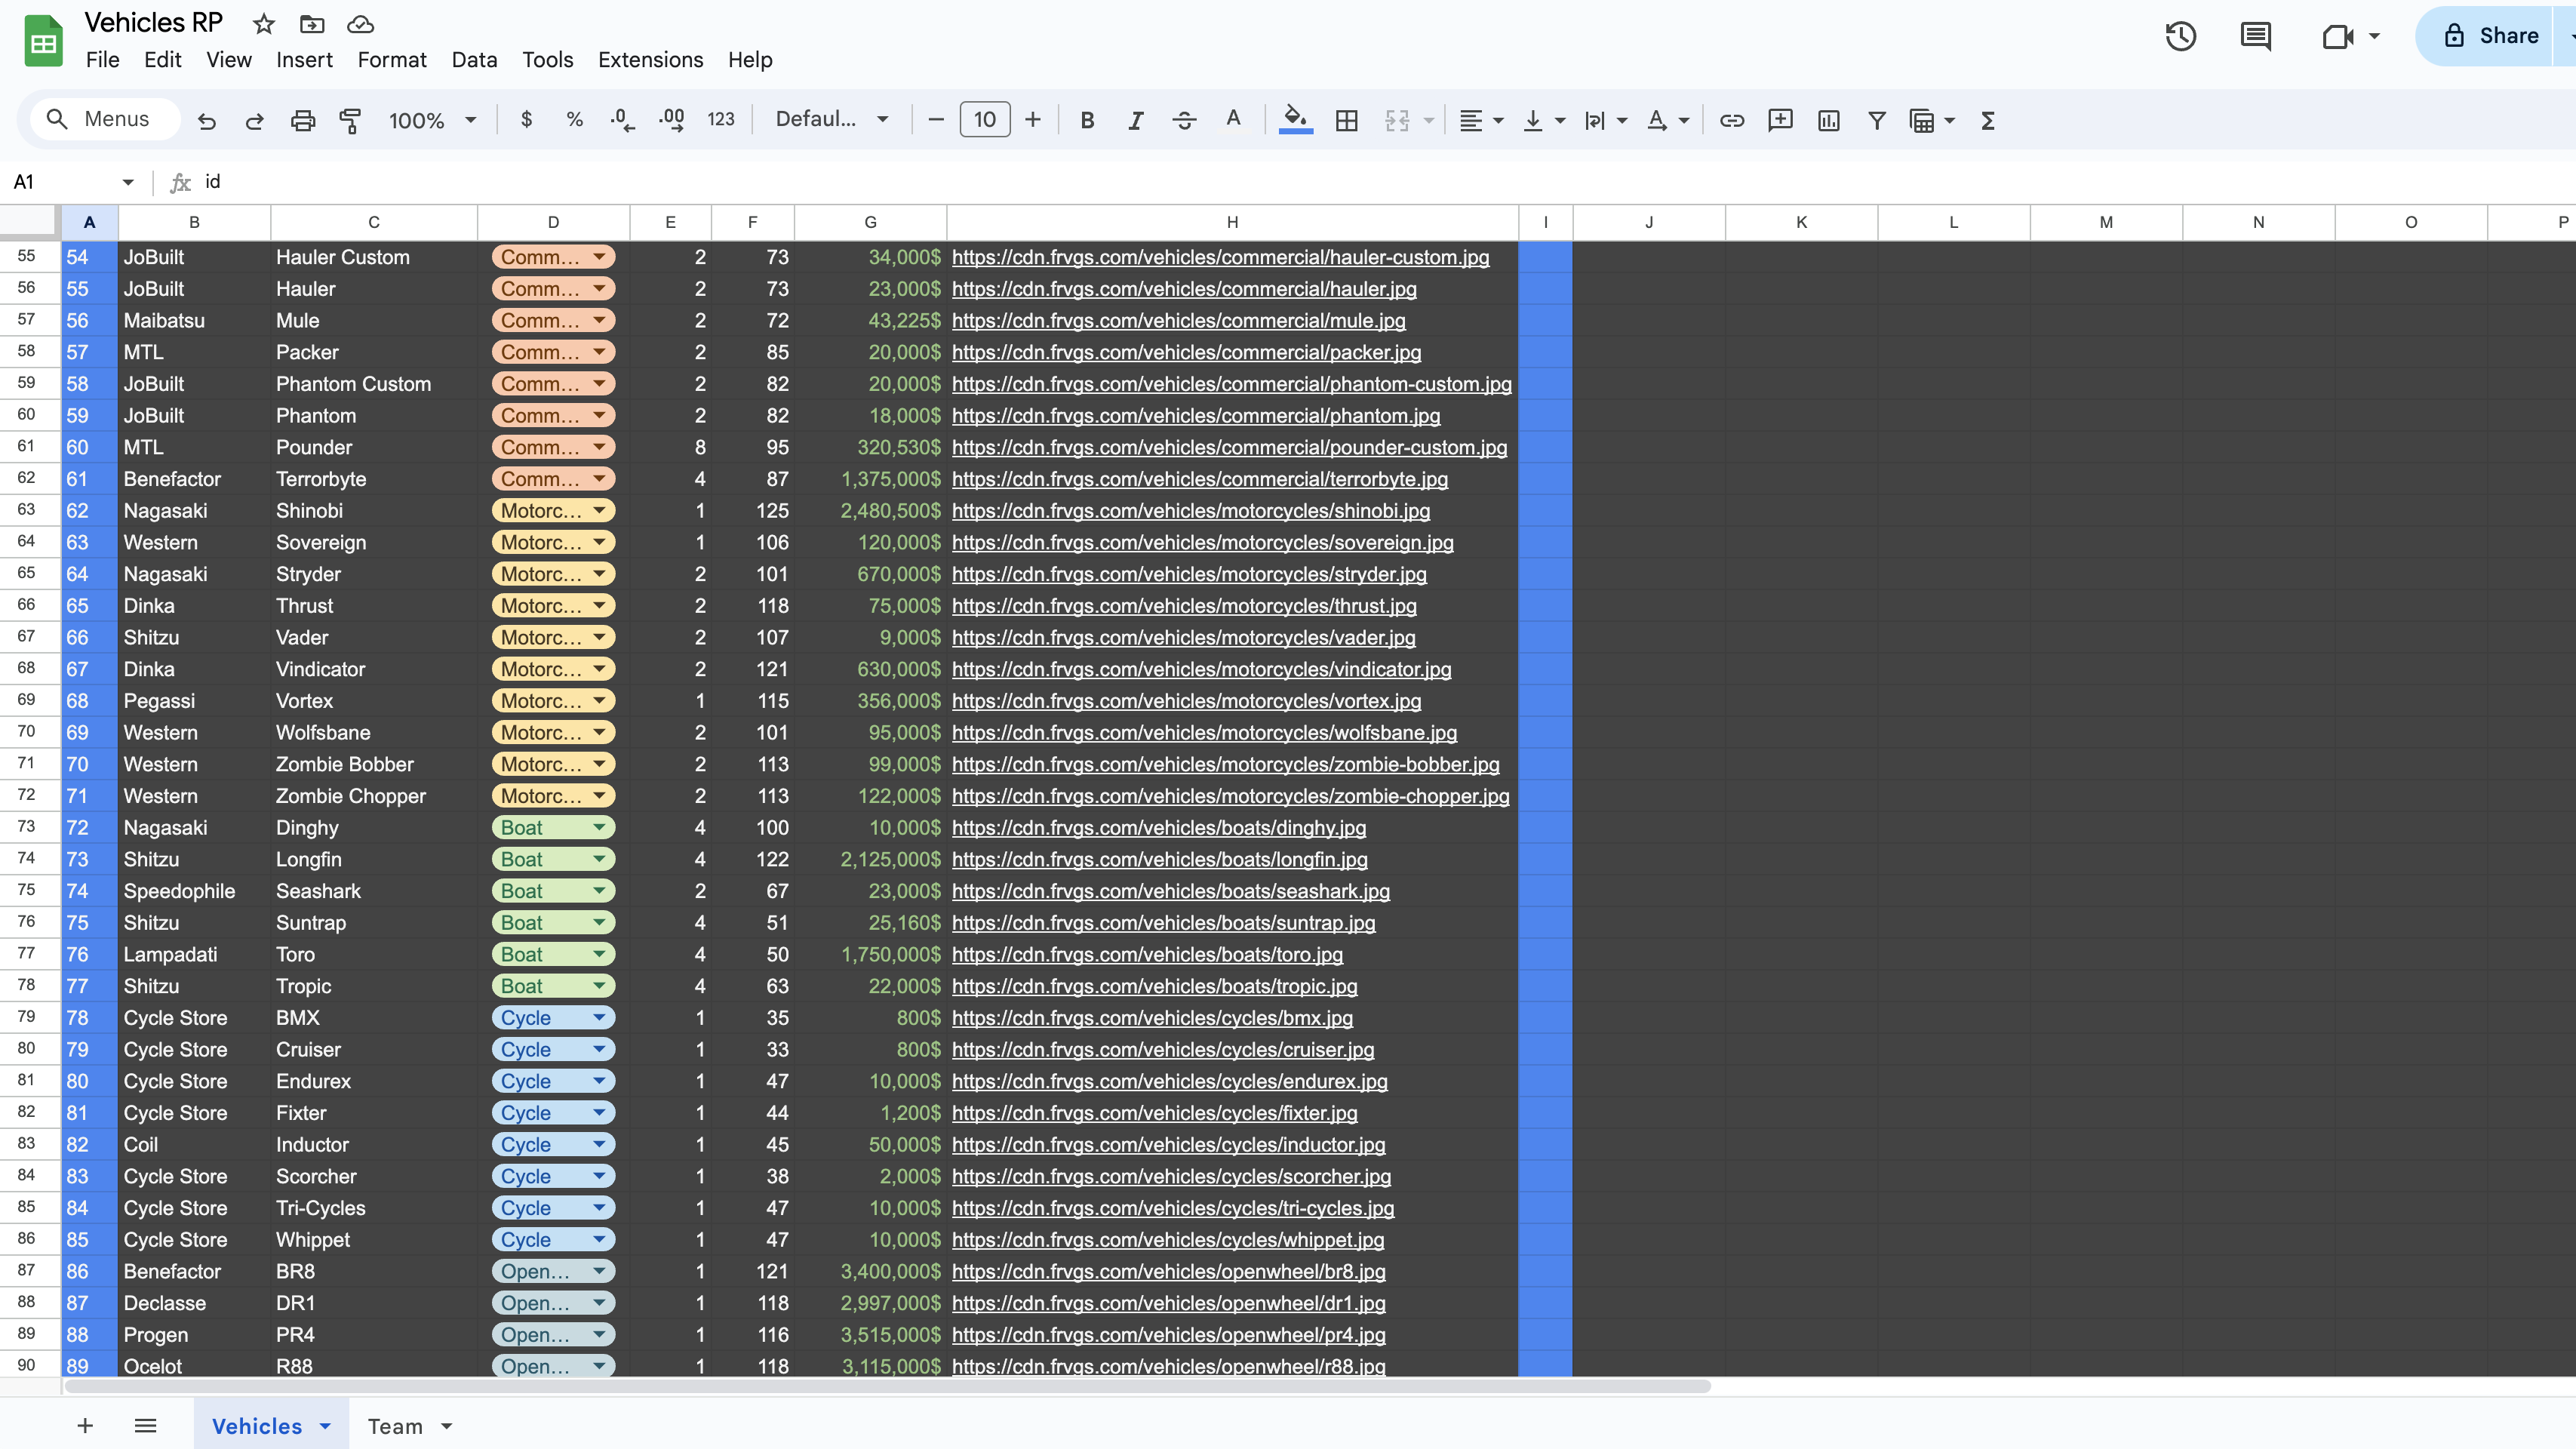Toggle strikethrough formatting

(1184, 120)
